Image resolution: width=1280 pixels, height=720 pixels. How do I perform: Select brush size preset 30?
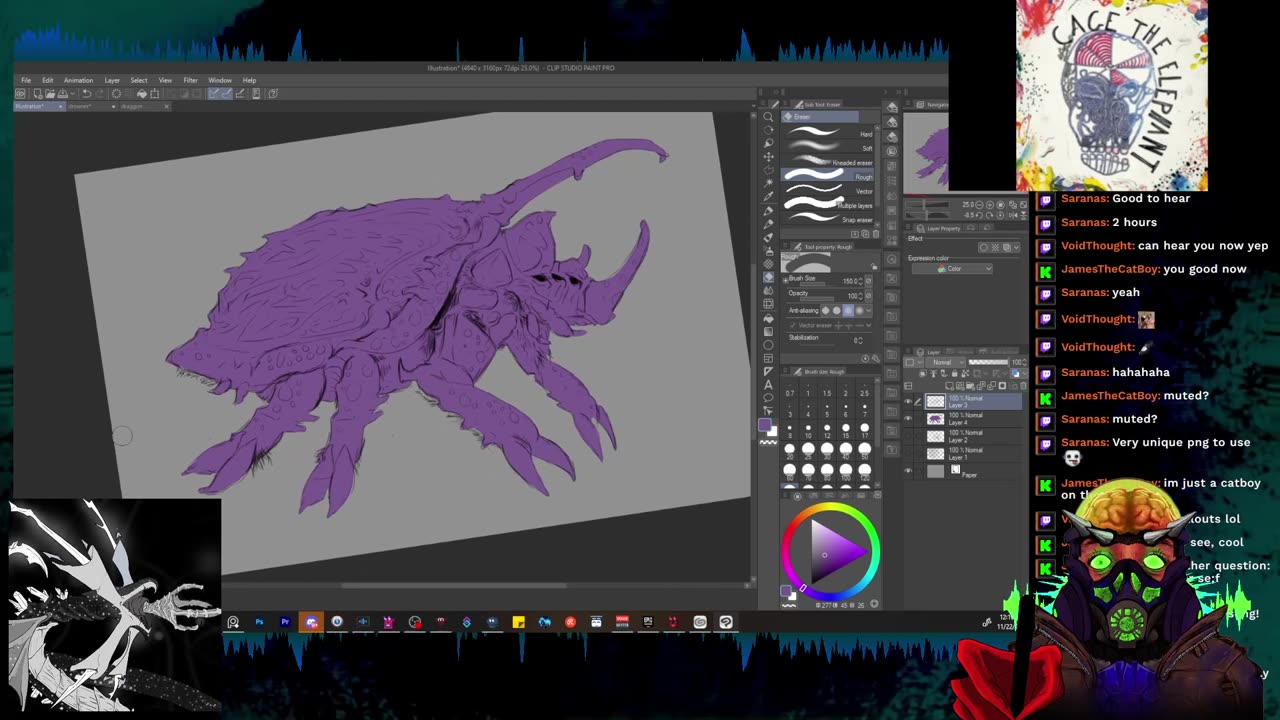click(827, 451)
